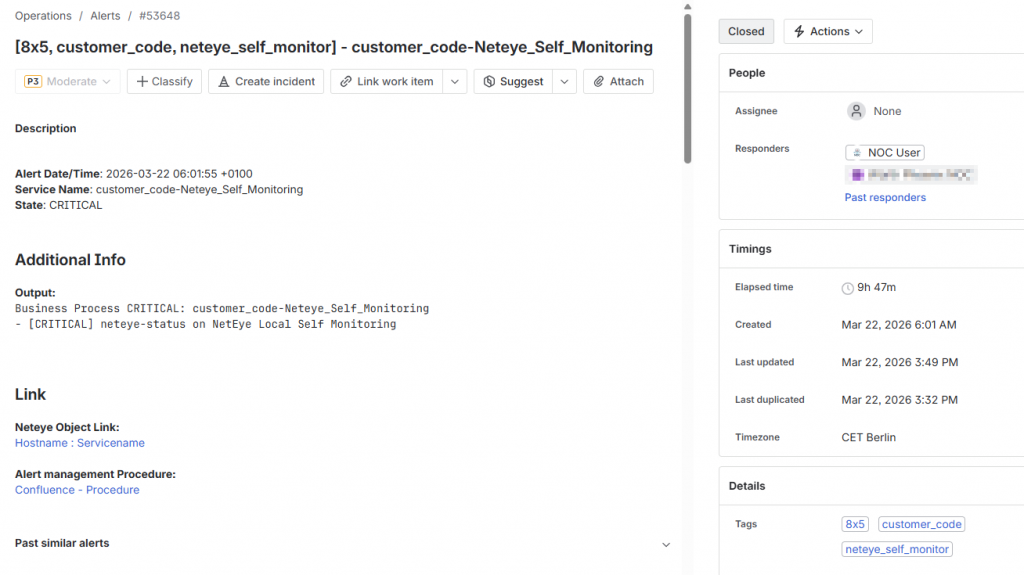Click the elapsed time clock icon
The width and height of the screenshot is (1024, 575).
click(848, 288)
